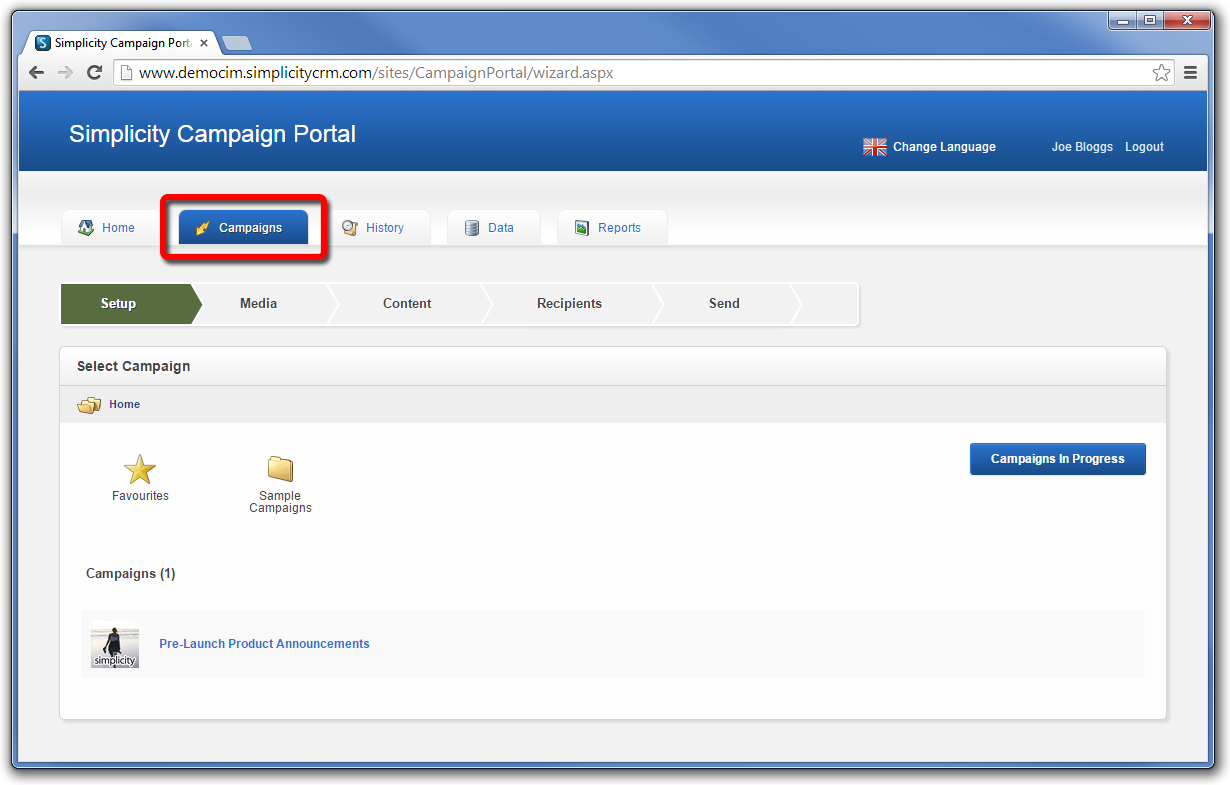The width and height of the screenshot is (1230, 785).
Task: Open Pre-Launch Product Announcements campaign link
Action: tap(264, 644)
